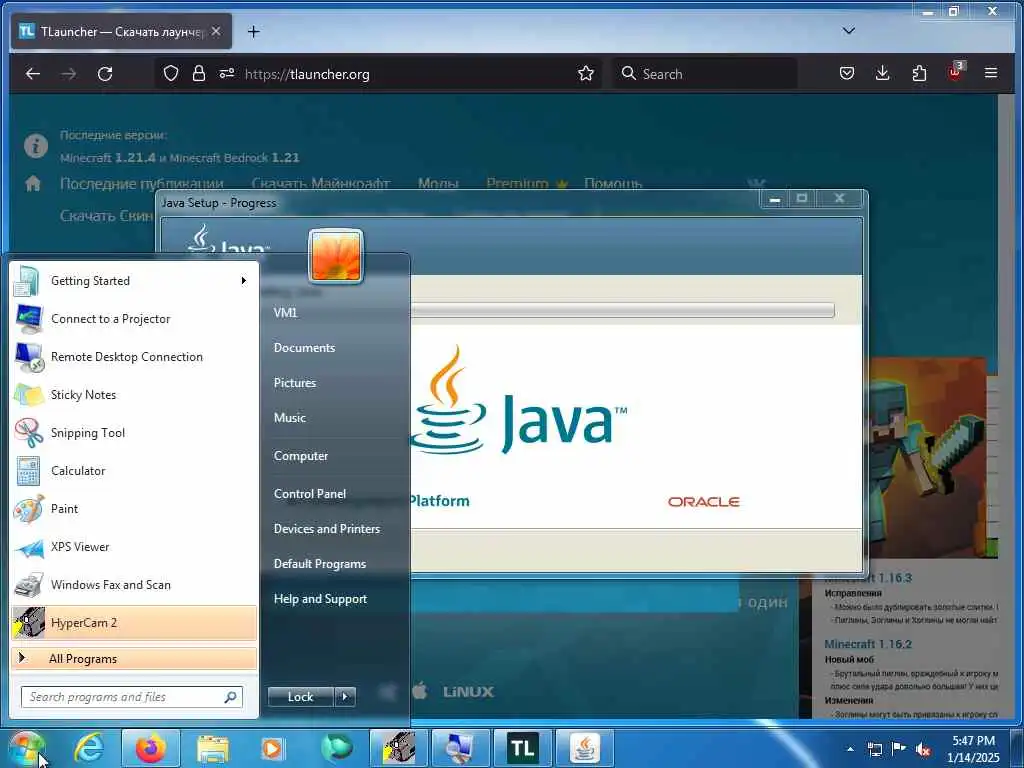
Task: Open Devices and Printers
Action: [327, 529]
